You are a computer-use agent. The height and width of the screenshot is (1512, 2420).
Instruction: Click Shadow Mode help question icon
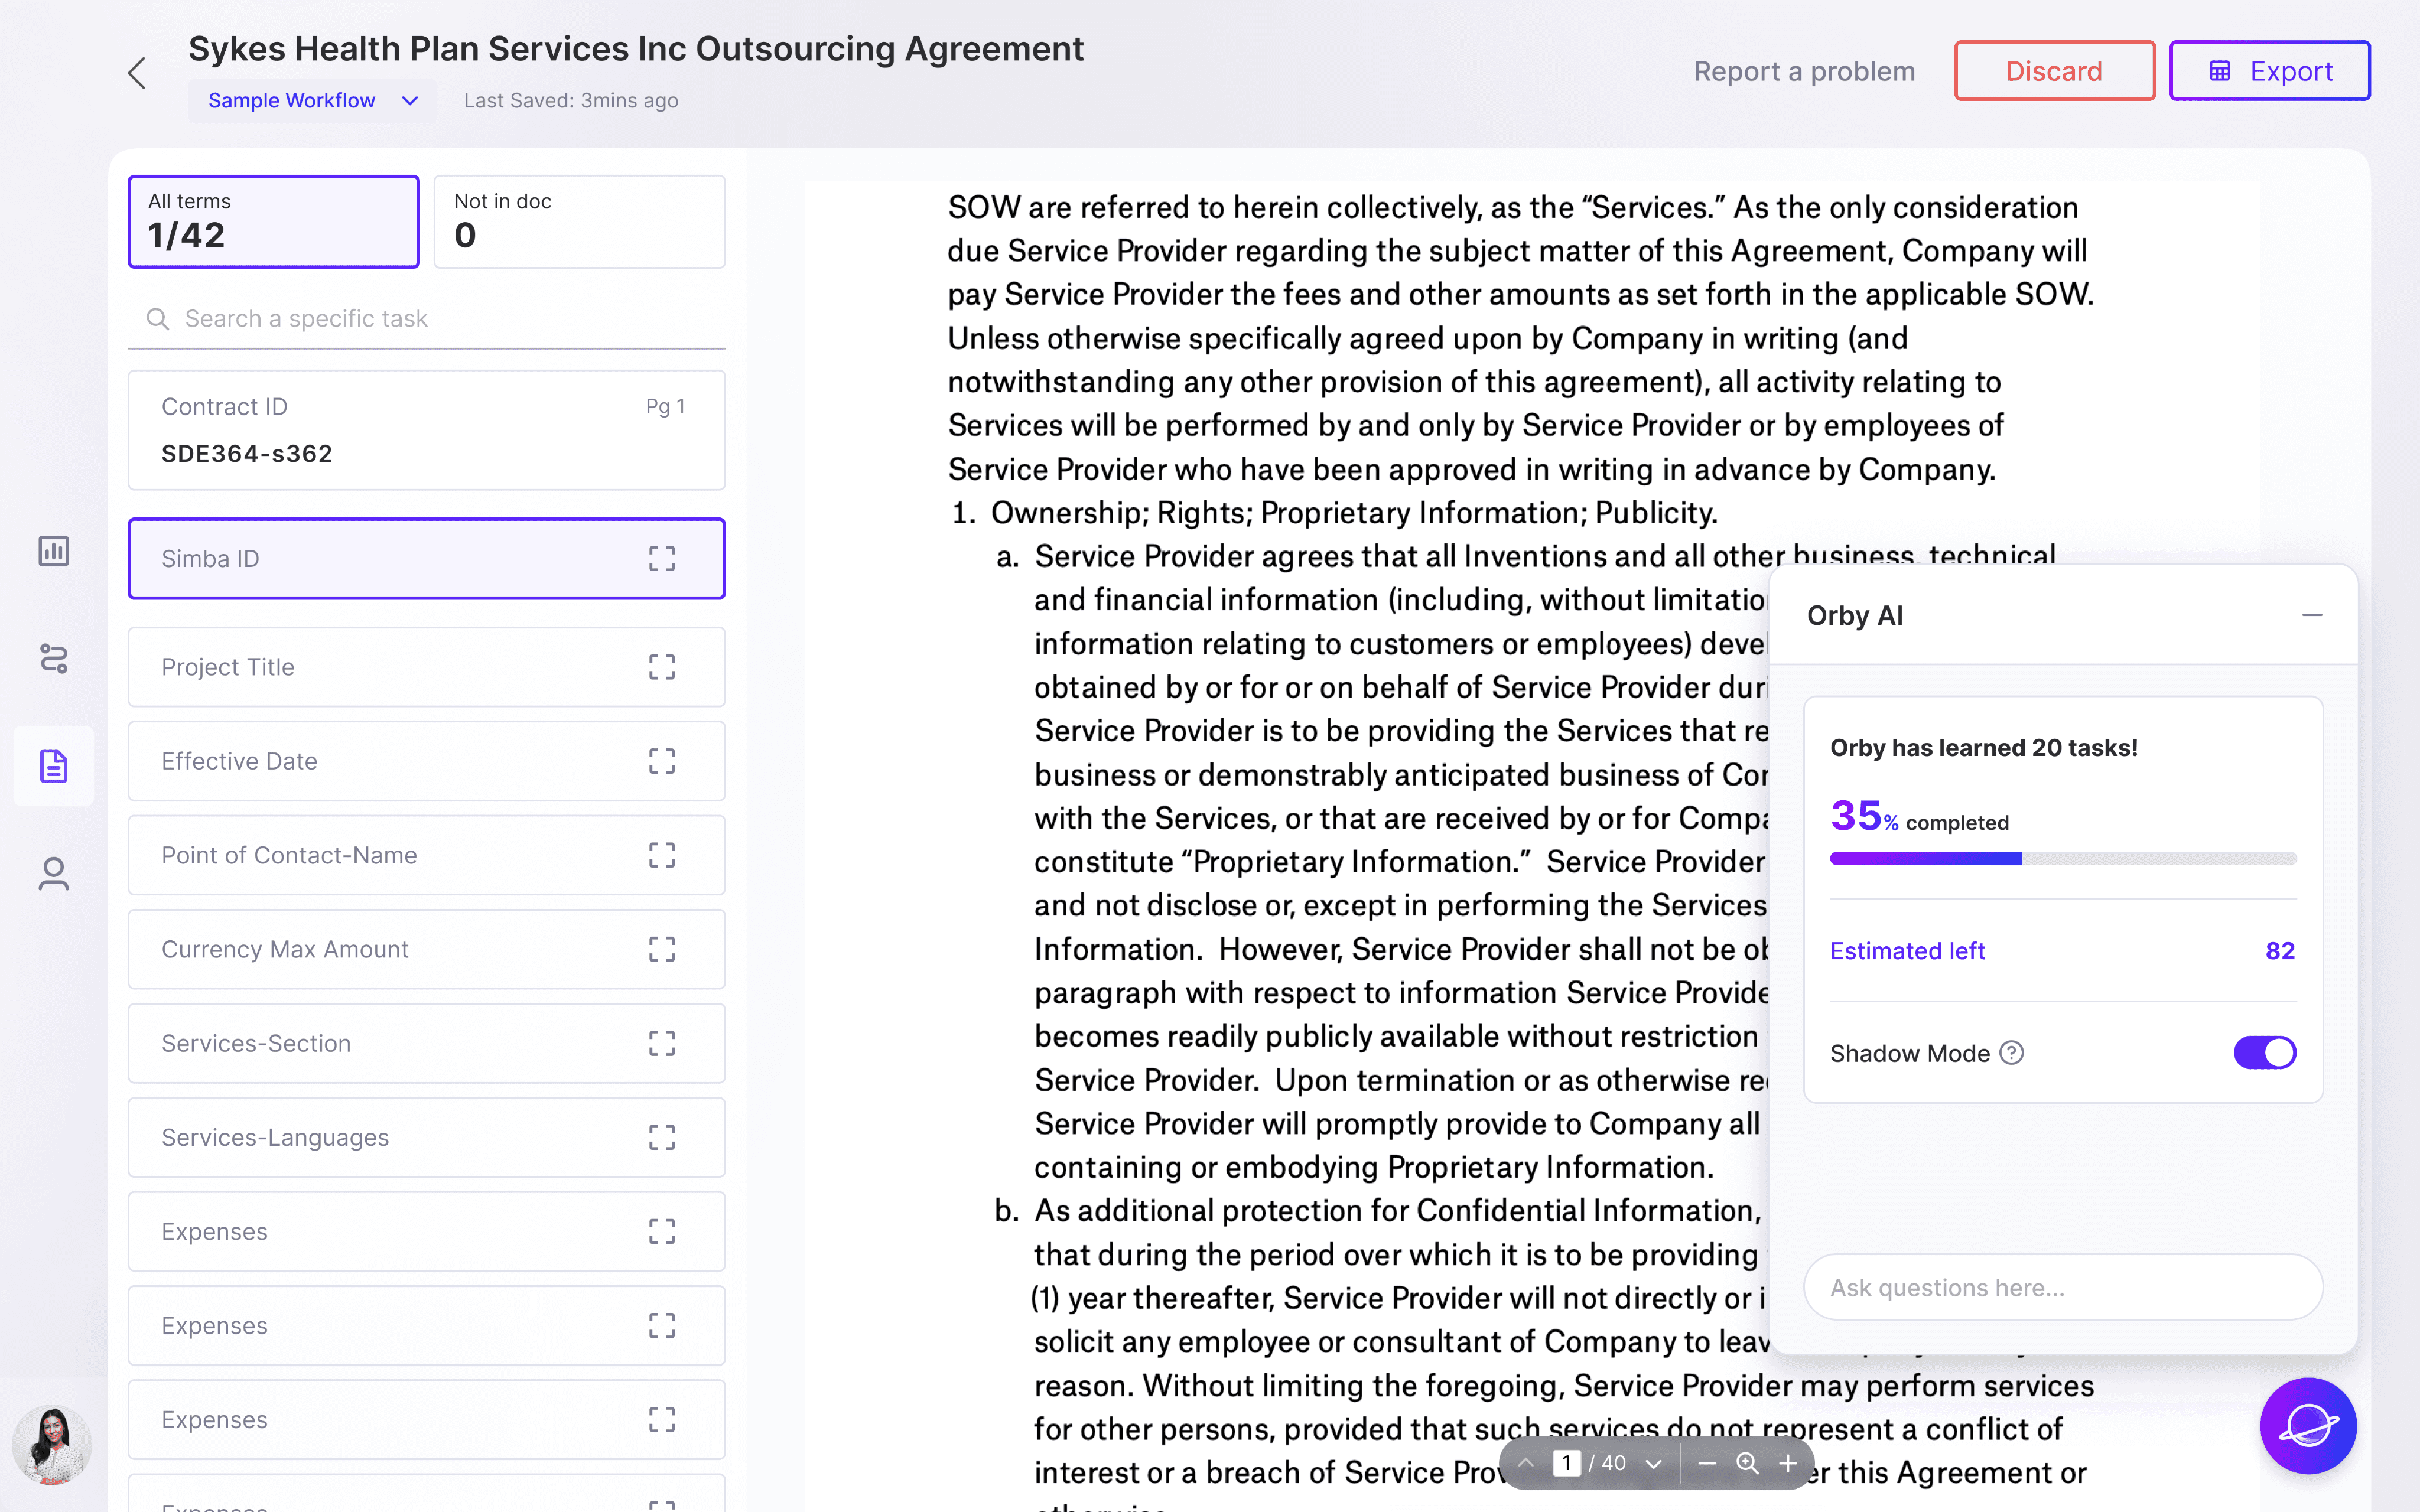2011,1053
